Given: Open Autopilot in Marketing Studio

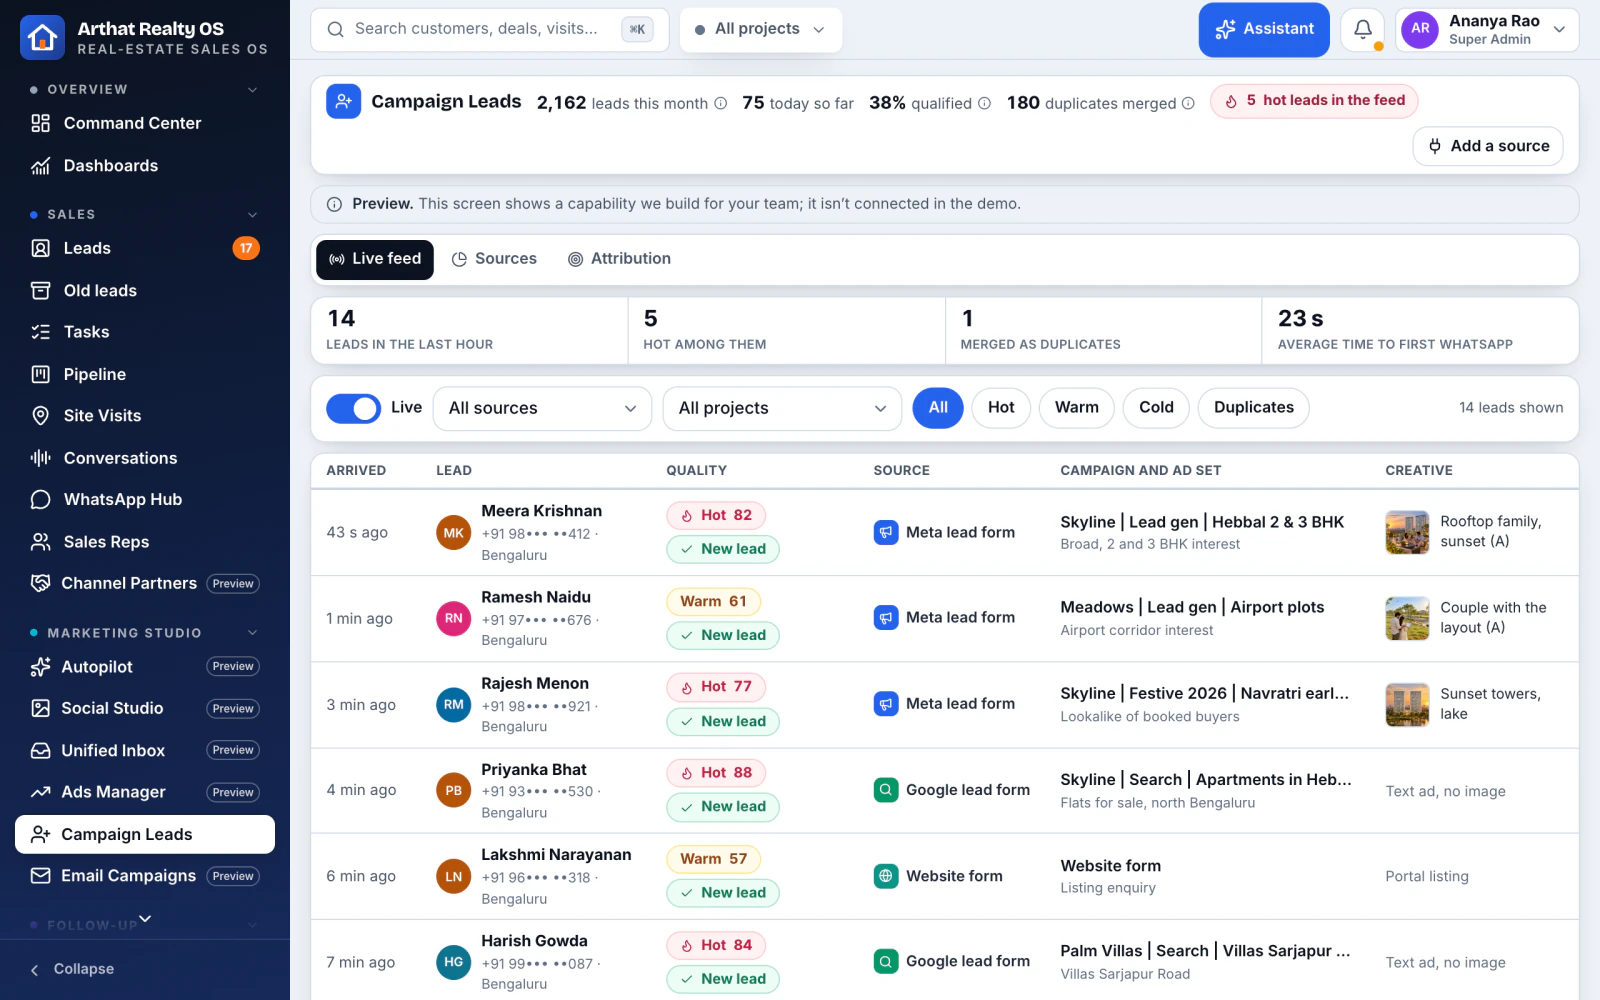Looking at the screenshot, I should [x=145, y=667].
